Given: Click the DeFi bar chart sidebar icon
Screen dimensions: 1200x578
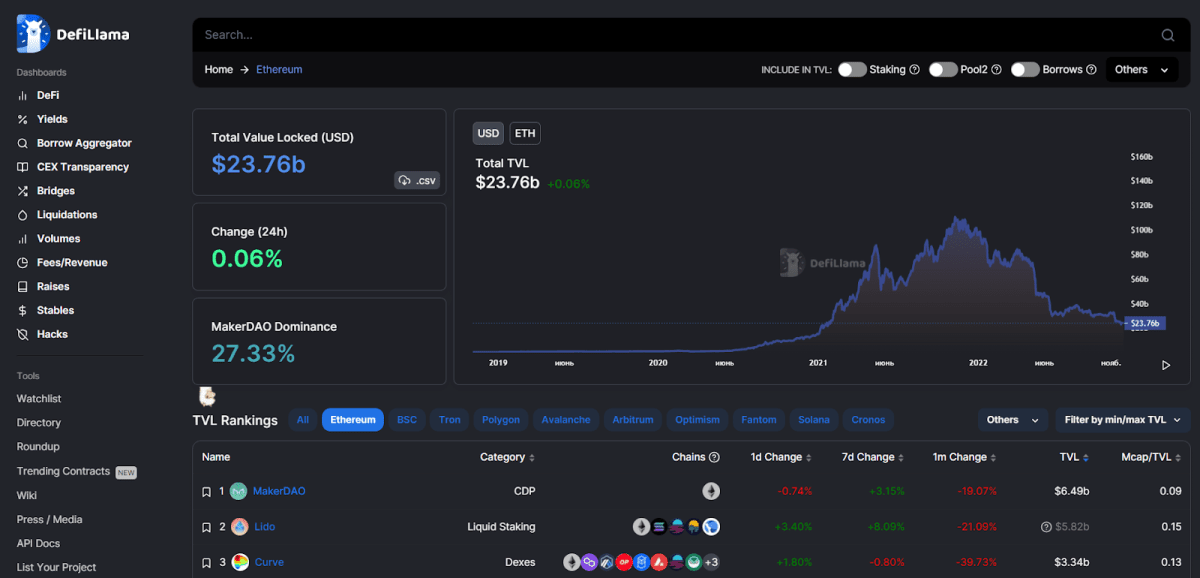Looking at the screenshot, I should click(23, 95).
